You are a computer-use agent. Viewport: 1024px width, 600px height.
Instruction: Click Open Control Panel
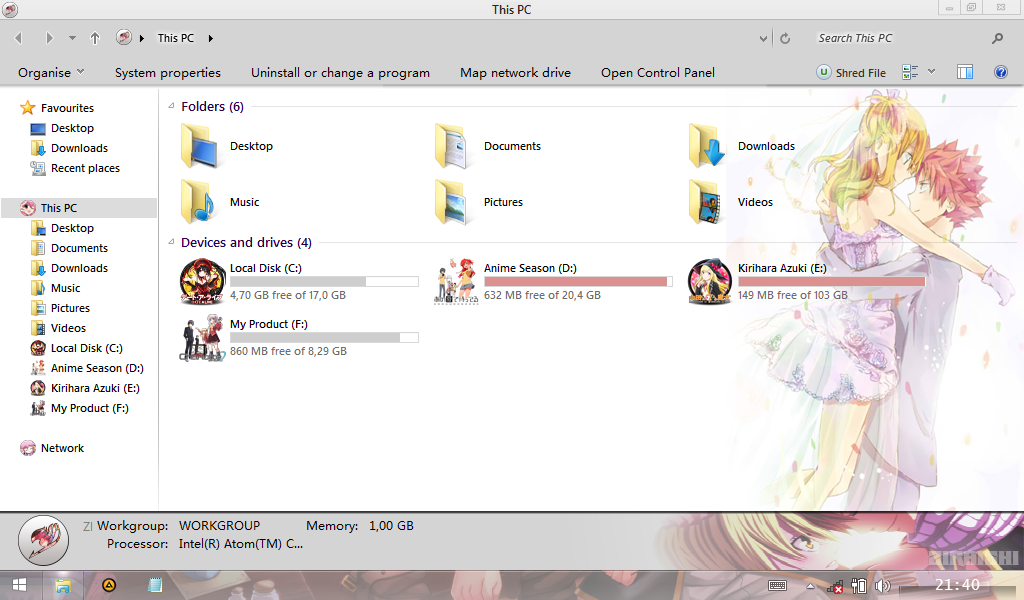(x=658, y=72)
